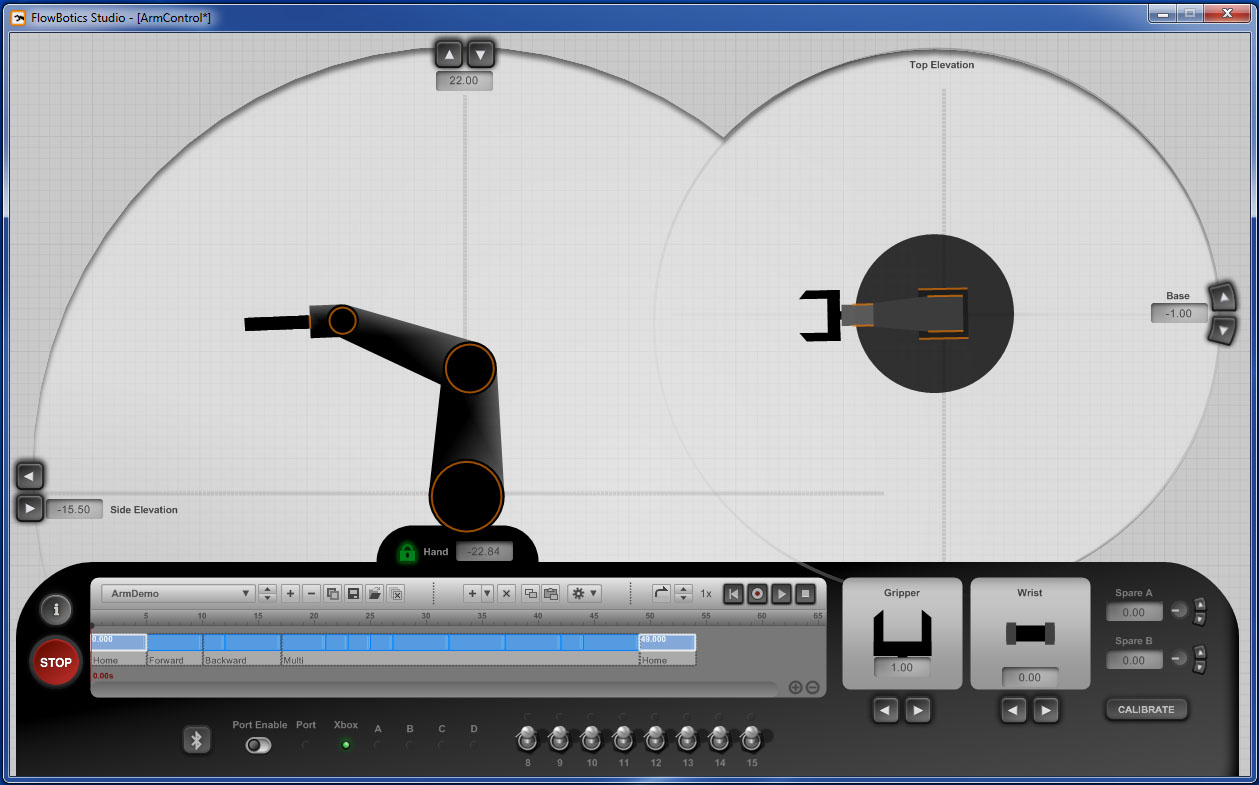
Task: Select the Backward segment on the timeline
Action: [x=241, y=643]
